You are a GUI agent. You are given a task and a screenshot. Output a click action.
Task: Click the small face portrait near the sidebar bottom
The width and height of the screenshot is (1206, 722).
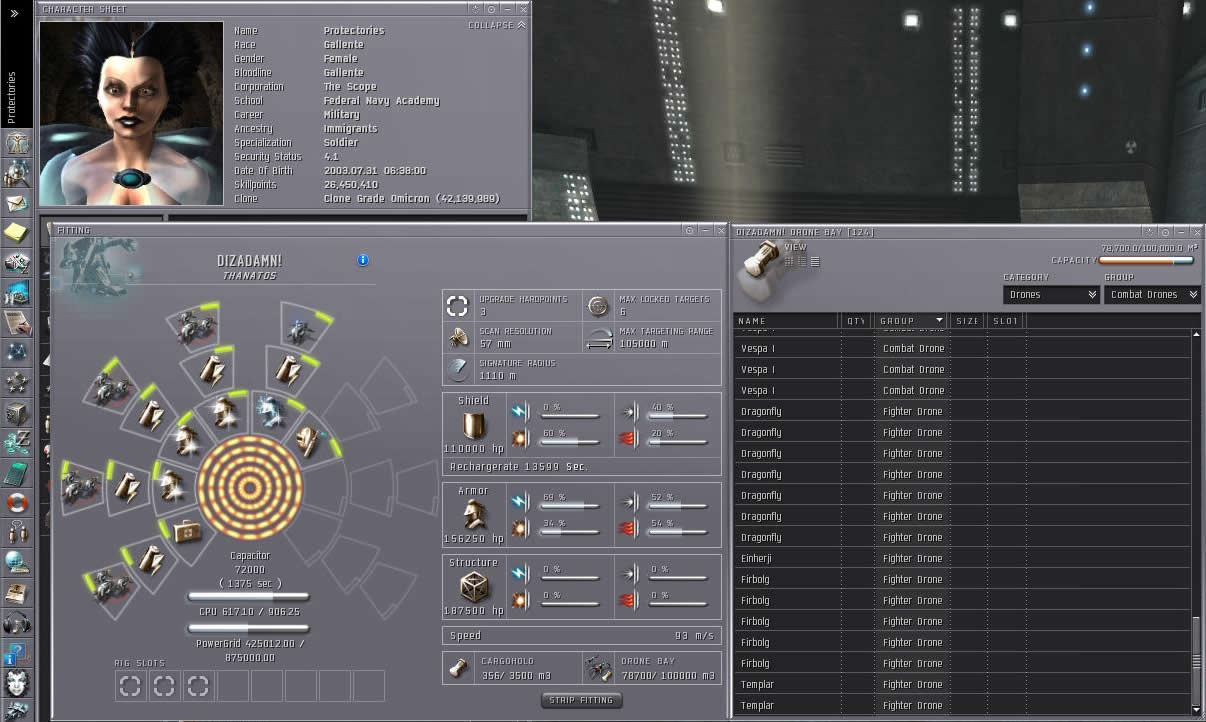coord(17,683)
